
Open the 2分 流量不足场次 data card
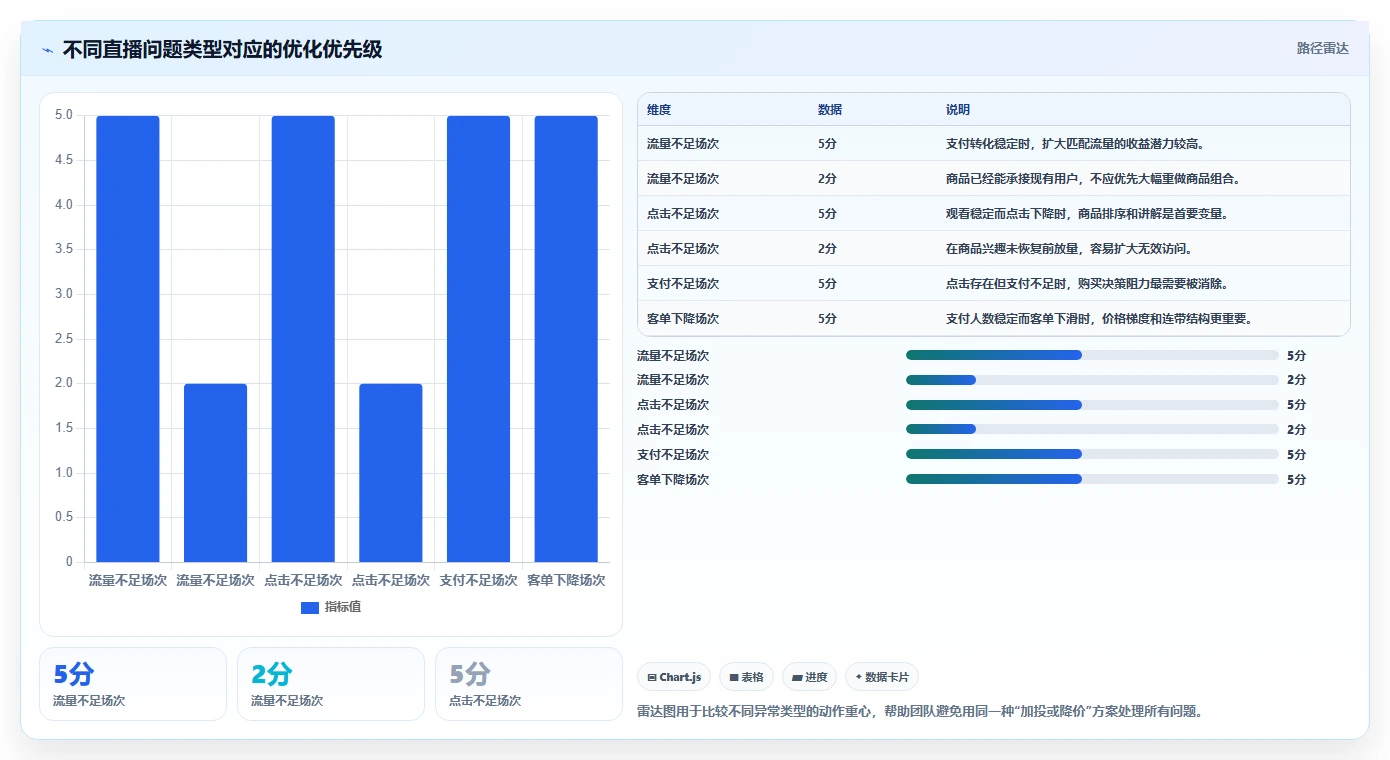click(x=331, y=684)
